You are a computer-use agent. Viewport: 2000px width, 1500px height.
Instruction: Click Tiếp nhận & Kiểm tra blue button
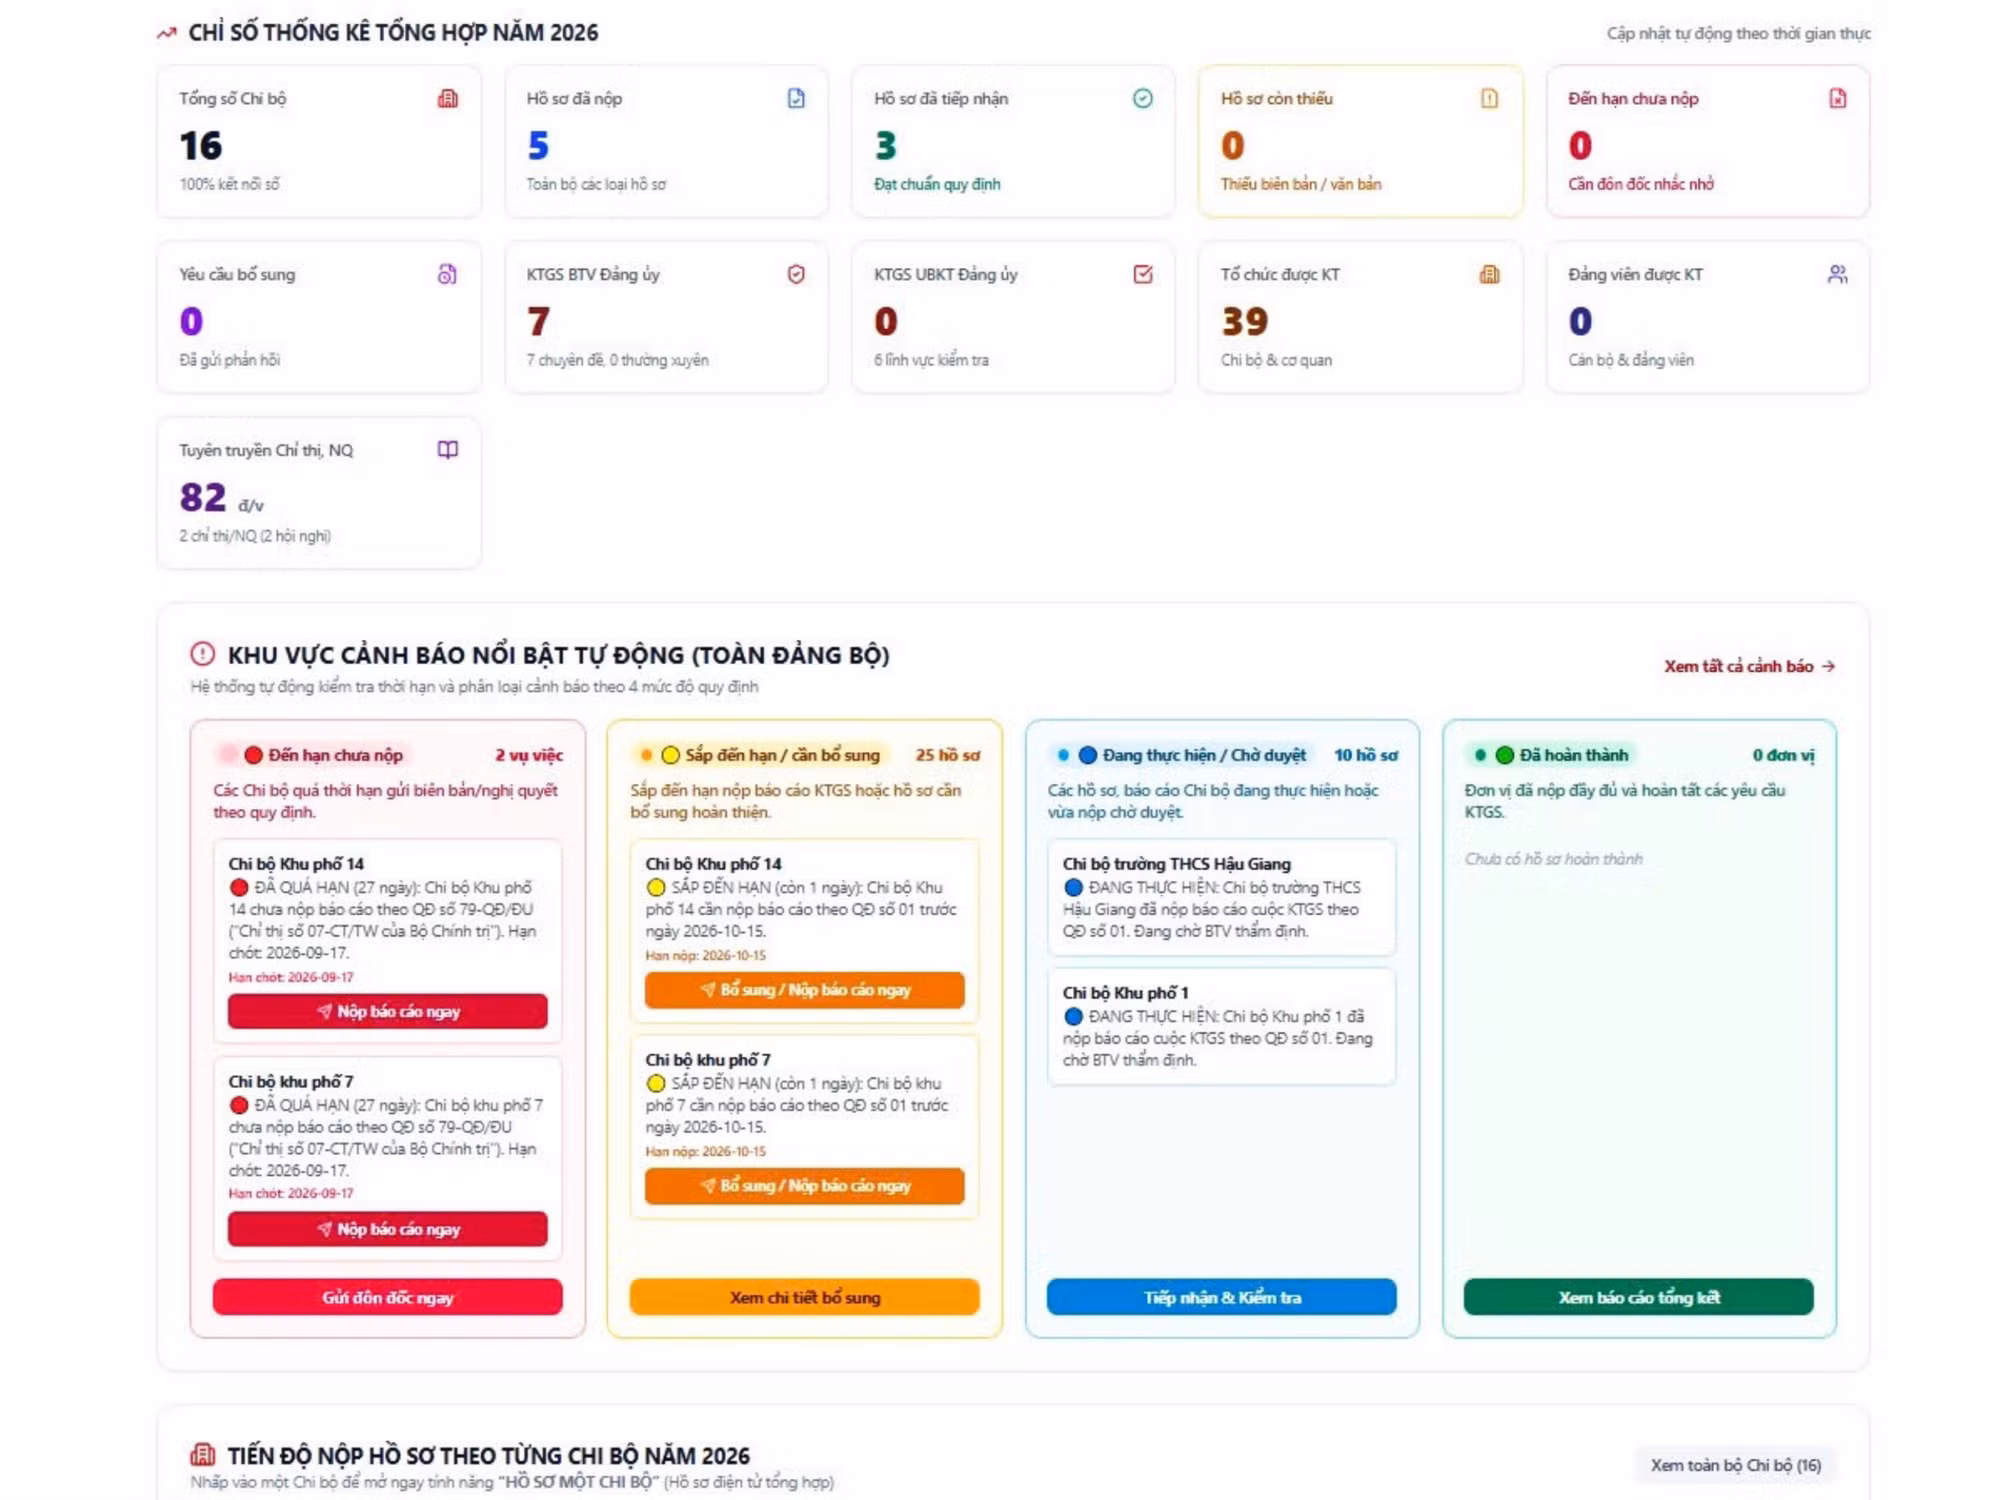(x=1222, y=1297)
